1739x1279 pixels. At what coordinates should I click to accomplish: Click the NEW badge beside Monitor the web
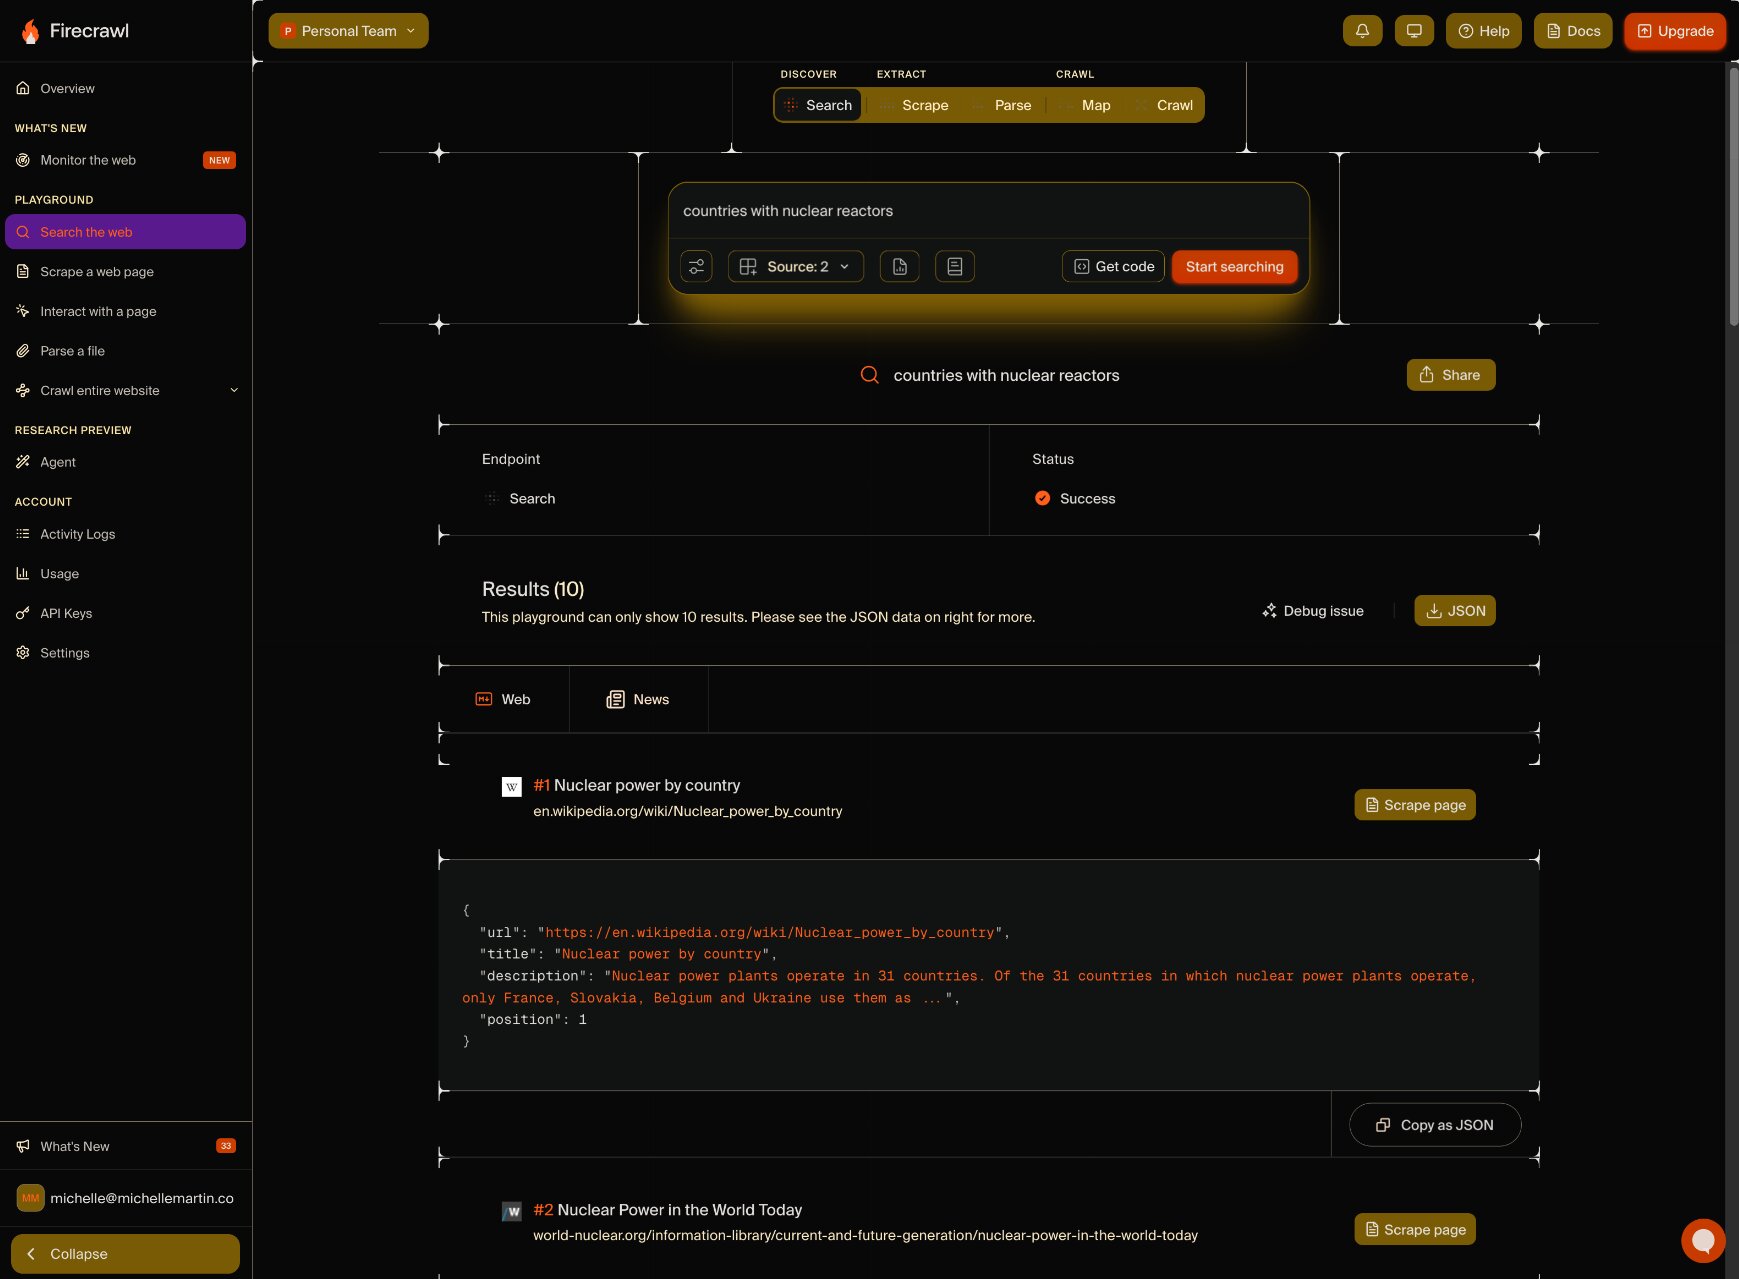click(219, 160)
